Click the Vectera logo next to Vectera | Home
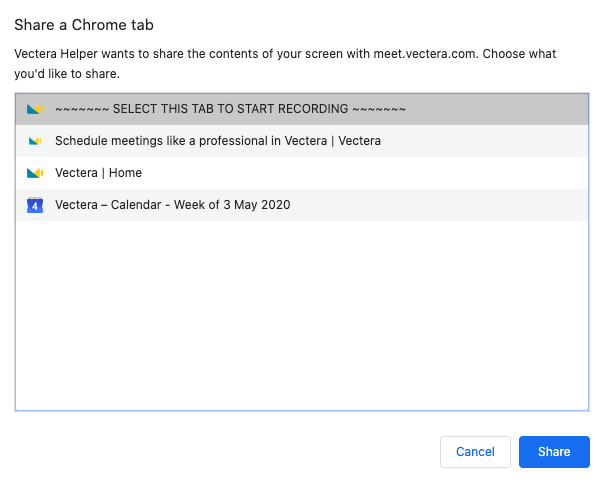Viewport: 604px width, 482px height. coord(35,173)
